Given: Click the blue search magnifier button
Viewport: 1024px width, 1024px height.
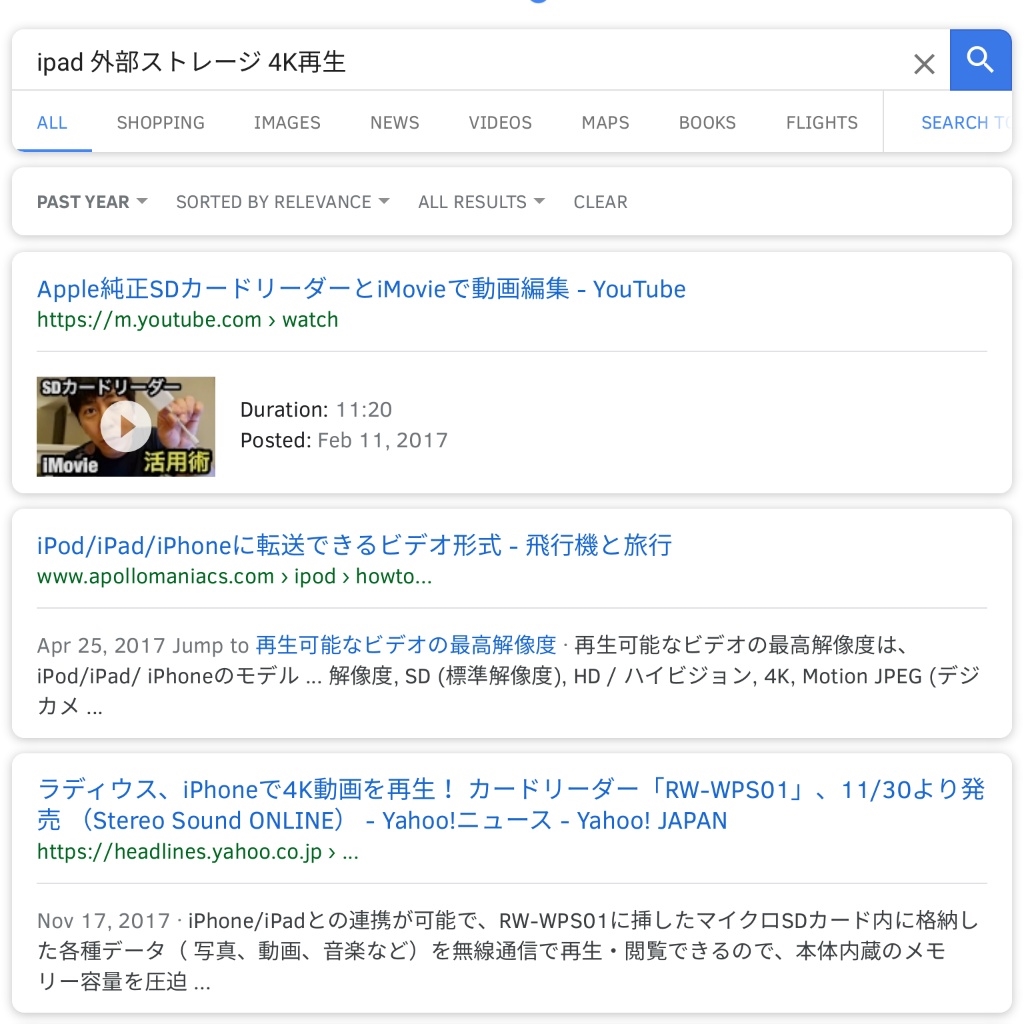Looking at the screenshot, I should click(980, 59).
